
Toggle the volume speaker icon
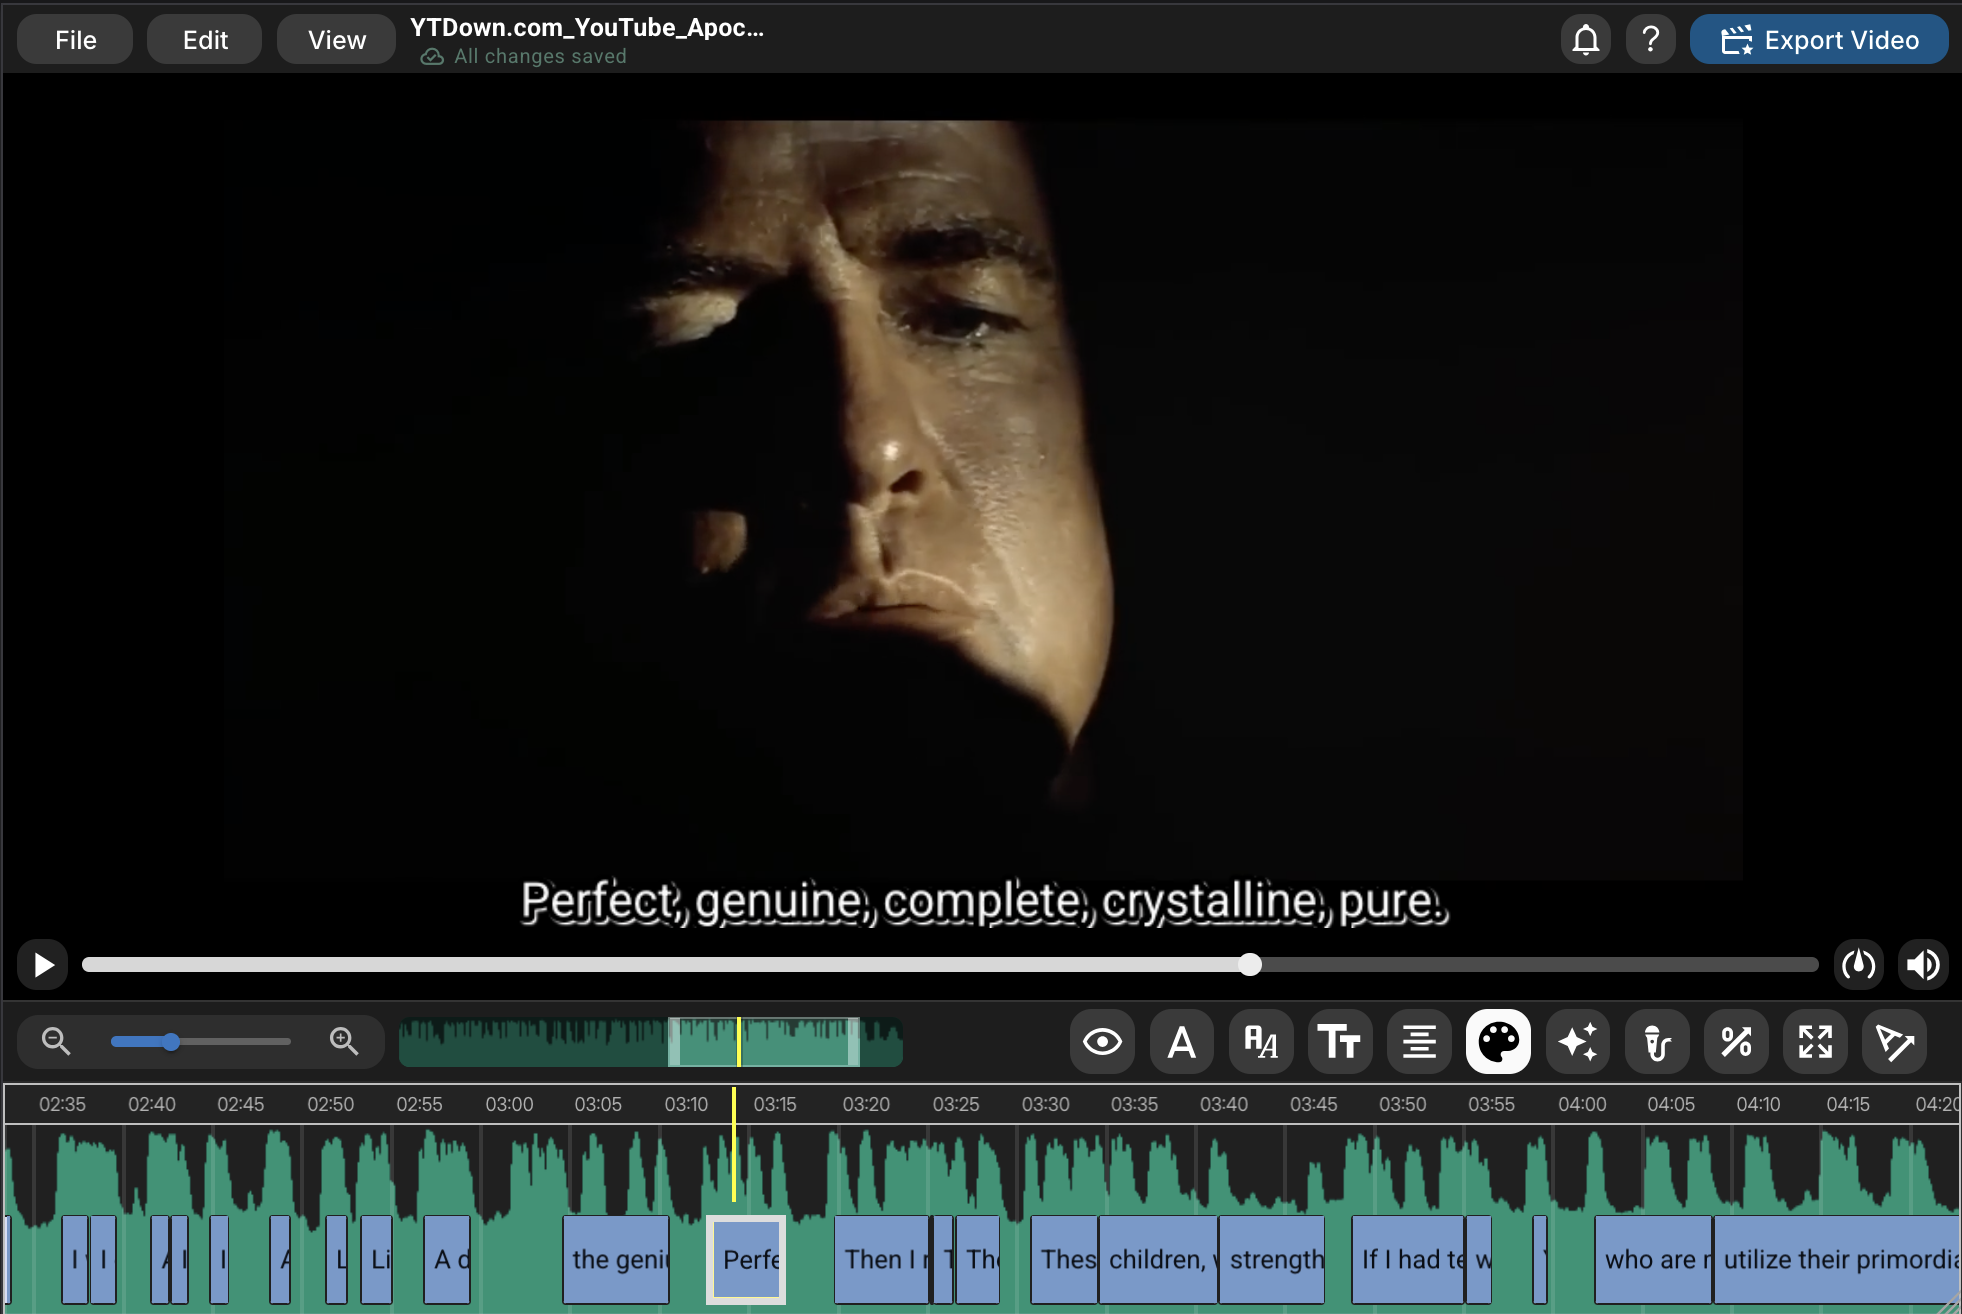tap(1923, 965)
